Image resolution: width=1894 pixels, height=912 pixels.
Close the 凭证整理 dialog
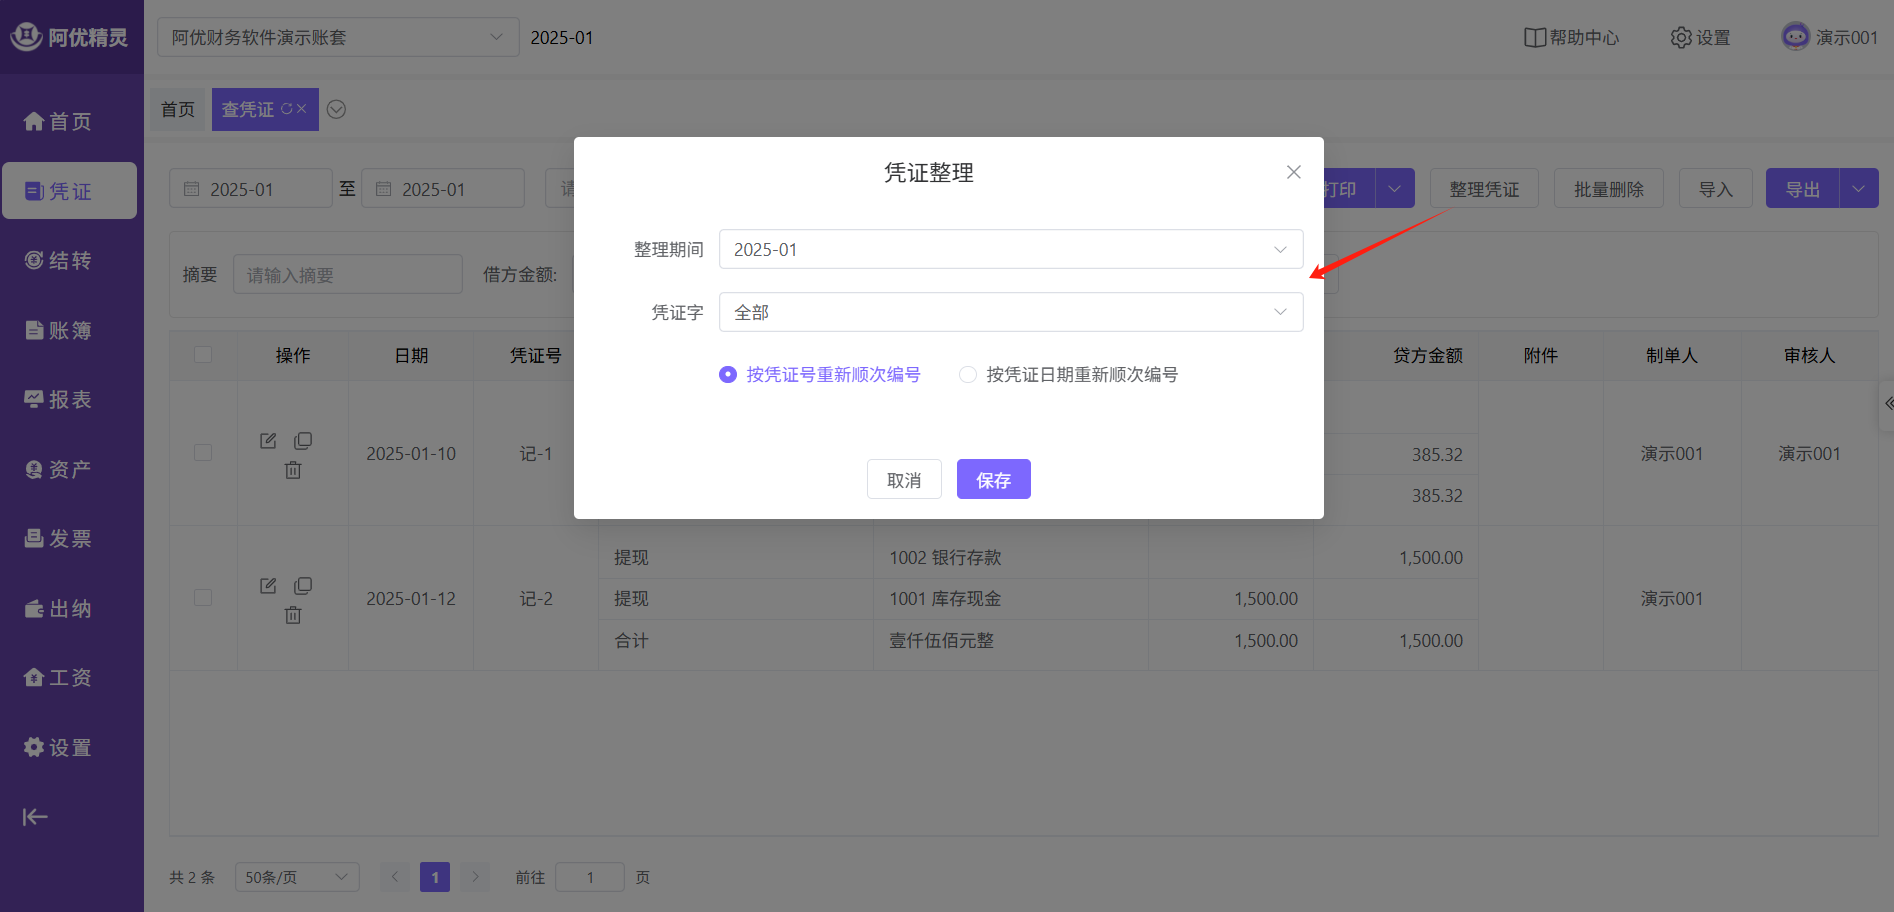tap(1293, 172)
